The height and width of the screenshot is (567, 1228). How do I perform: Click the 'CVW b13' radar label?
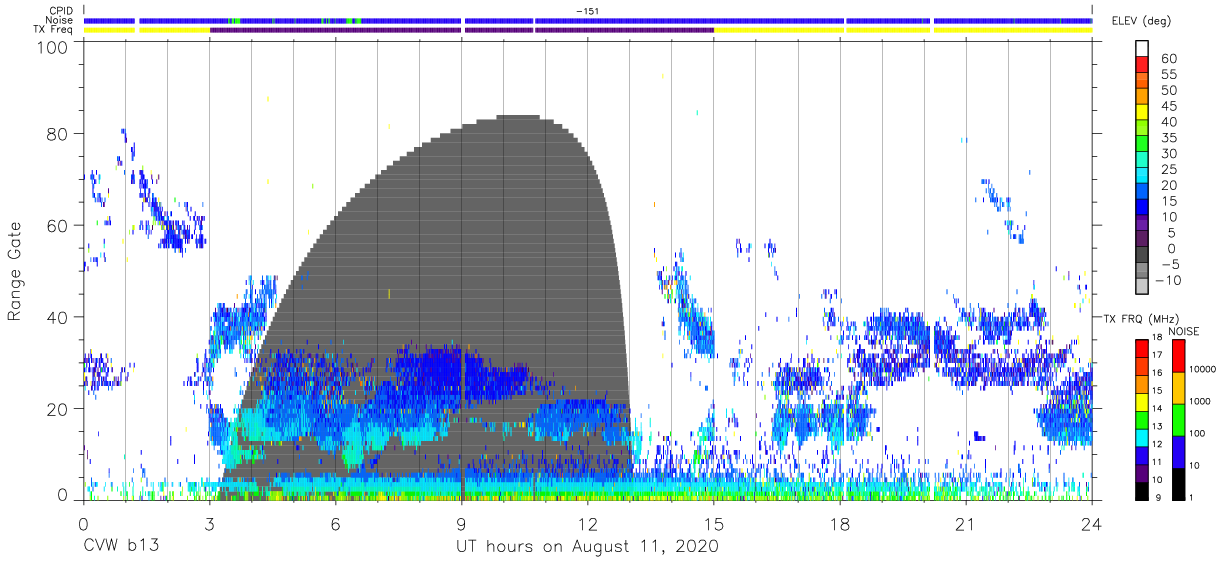click(x=120, y=547)
